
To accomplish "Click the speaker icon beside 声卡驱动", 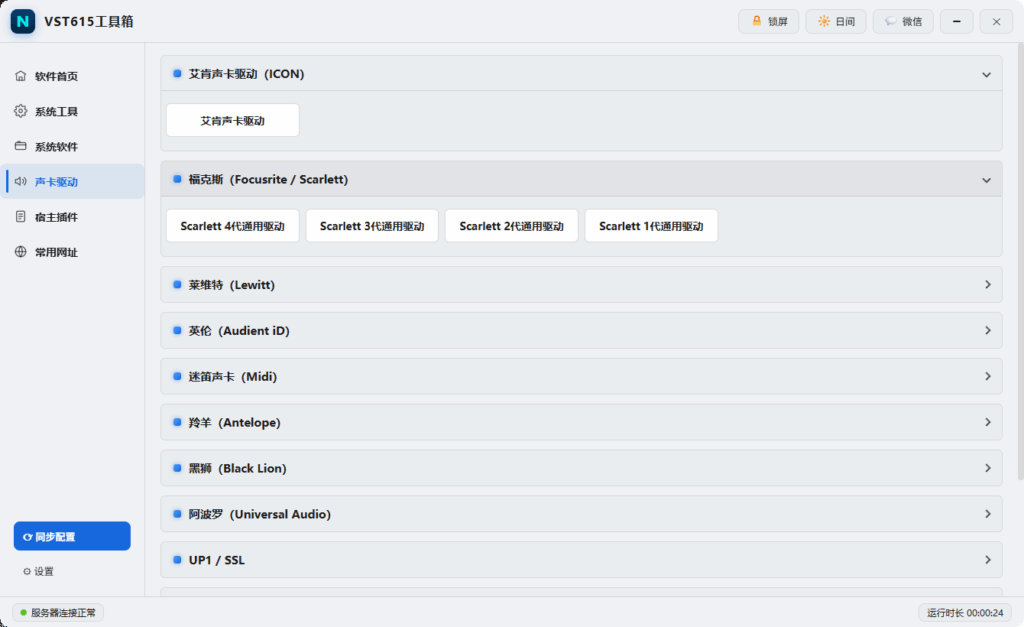I will (21, 182).
